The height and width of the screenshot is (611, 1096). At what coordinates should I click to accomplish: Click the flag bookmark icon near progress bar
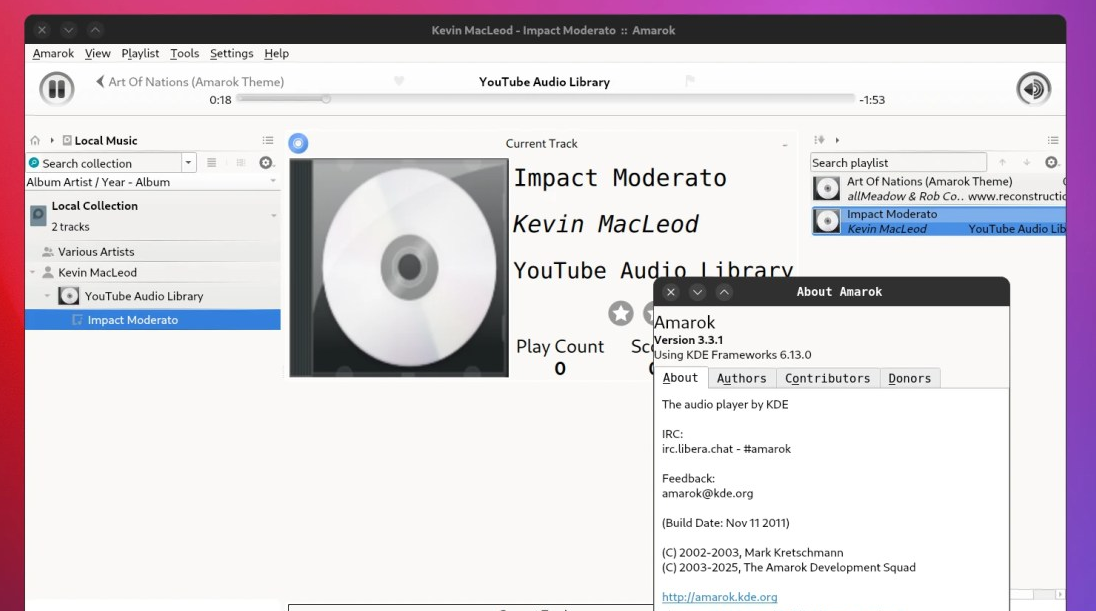click(x=690, y=81)
